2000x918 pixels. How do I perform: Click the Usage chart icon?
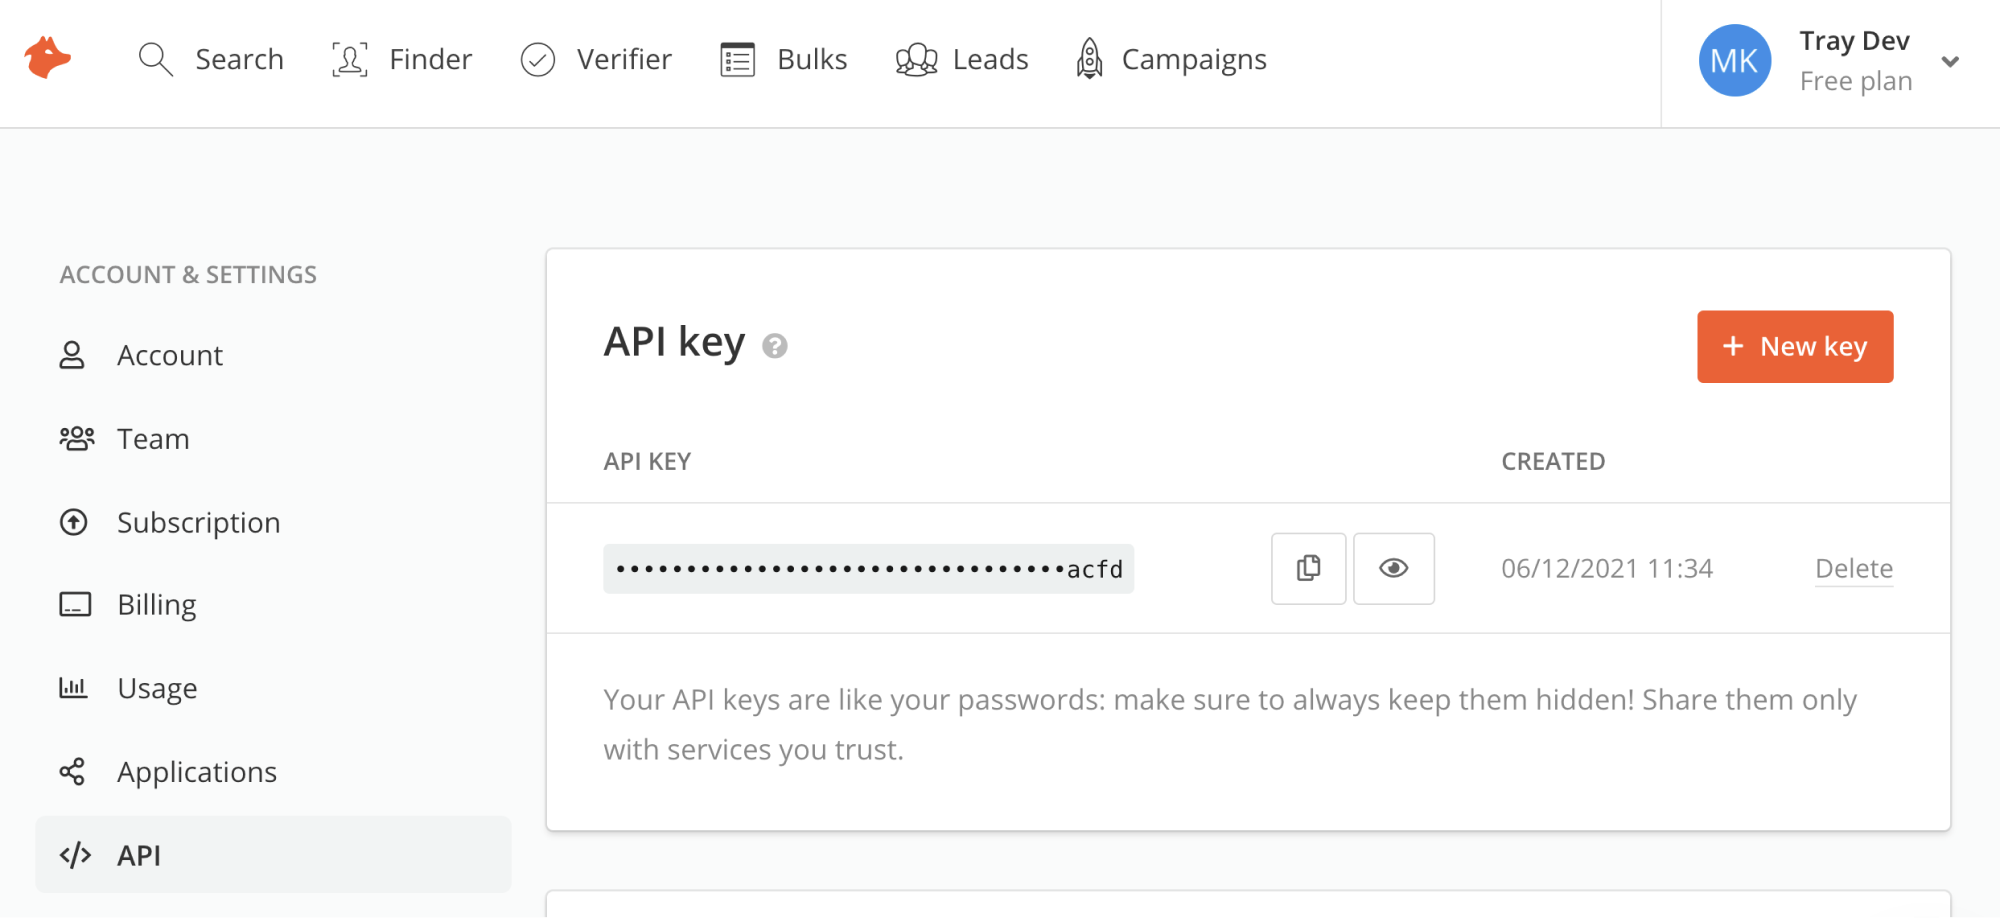pyautogui.click(x=72, y=687)
